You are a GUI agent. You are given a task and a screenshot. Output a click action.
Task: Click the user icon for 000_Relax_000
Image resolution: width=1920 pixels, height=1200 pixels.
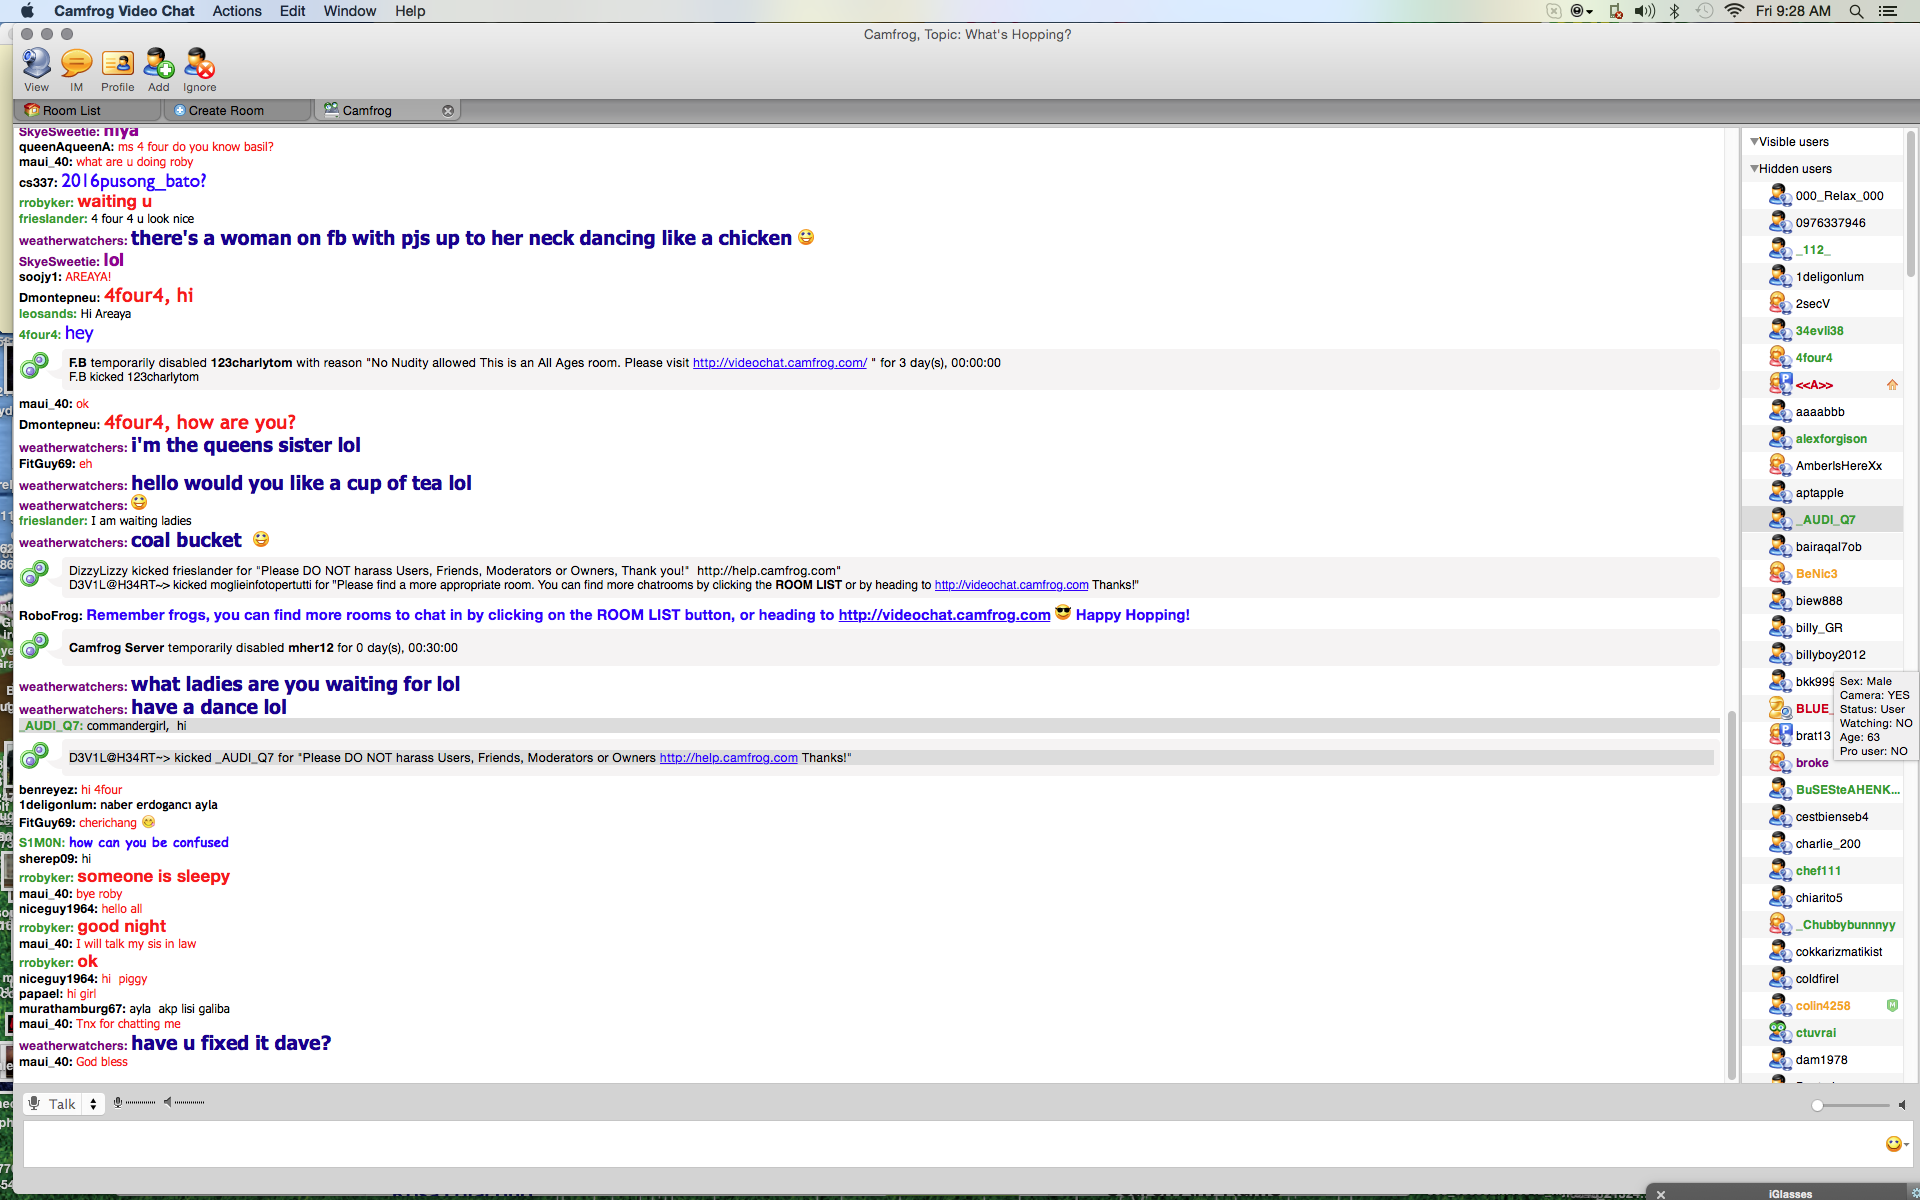coord(1780,195)
